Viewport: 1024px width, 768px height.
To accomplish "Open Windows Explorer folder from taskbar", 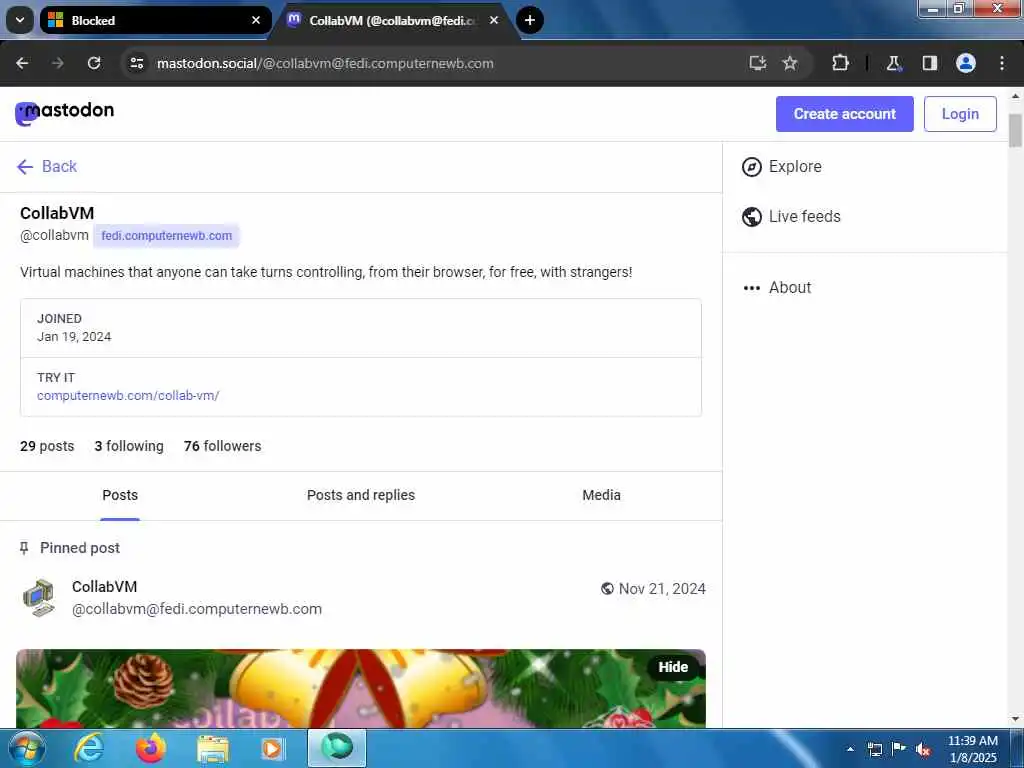I will click(x=213, y=748).
